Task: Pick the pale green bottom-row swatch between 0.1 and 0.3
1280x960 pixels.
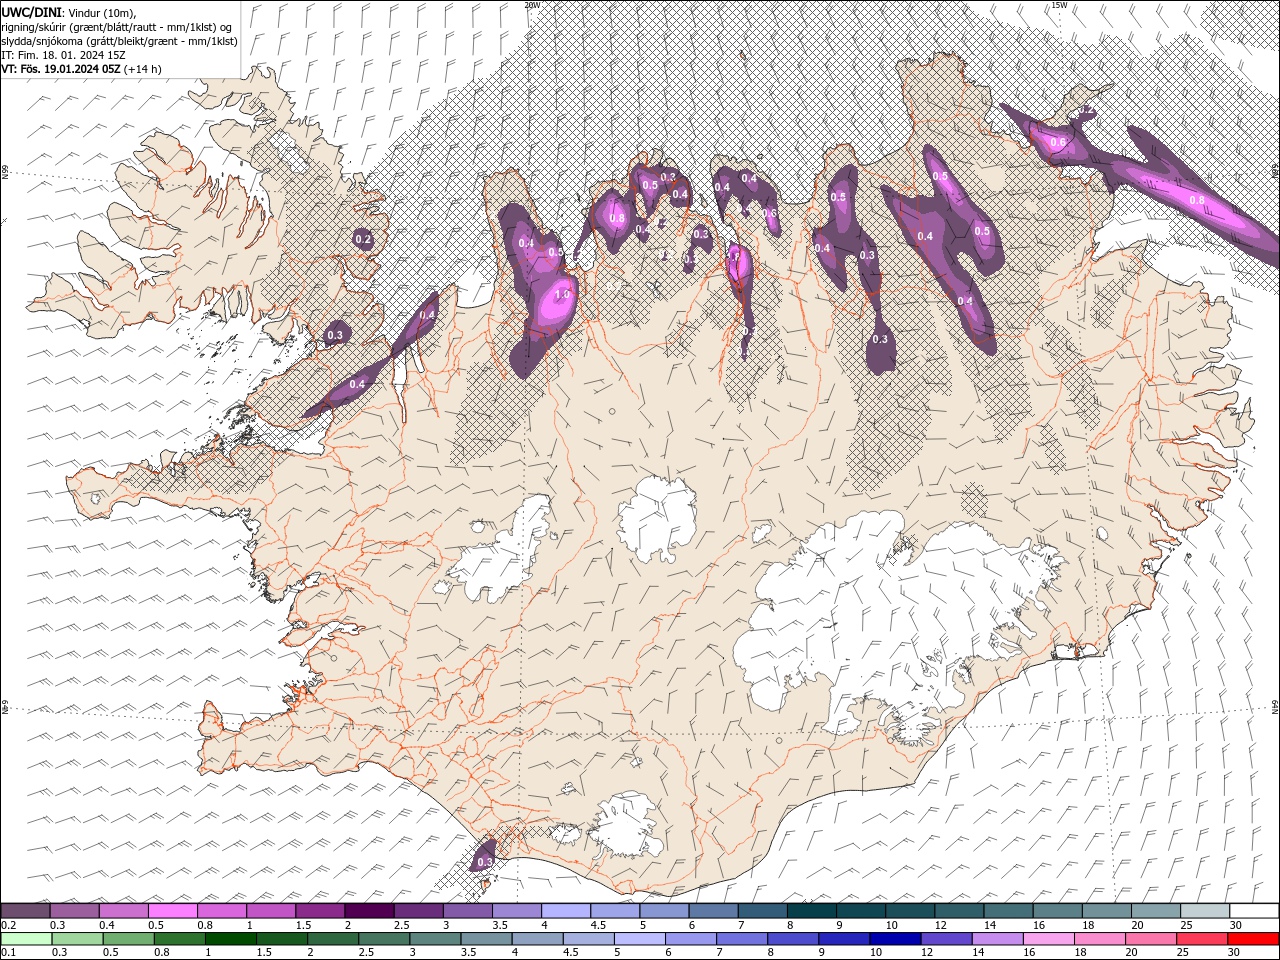Action: click(x=27, y=939)
